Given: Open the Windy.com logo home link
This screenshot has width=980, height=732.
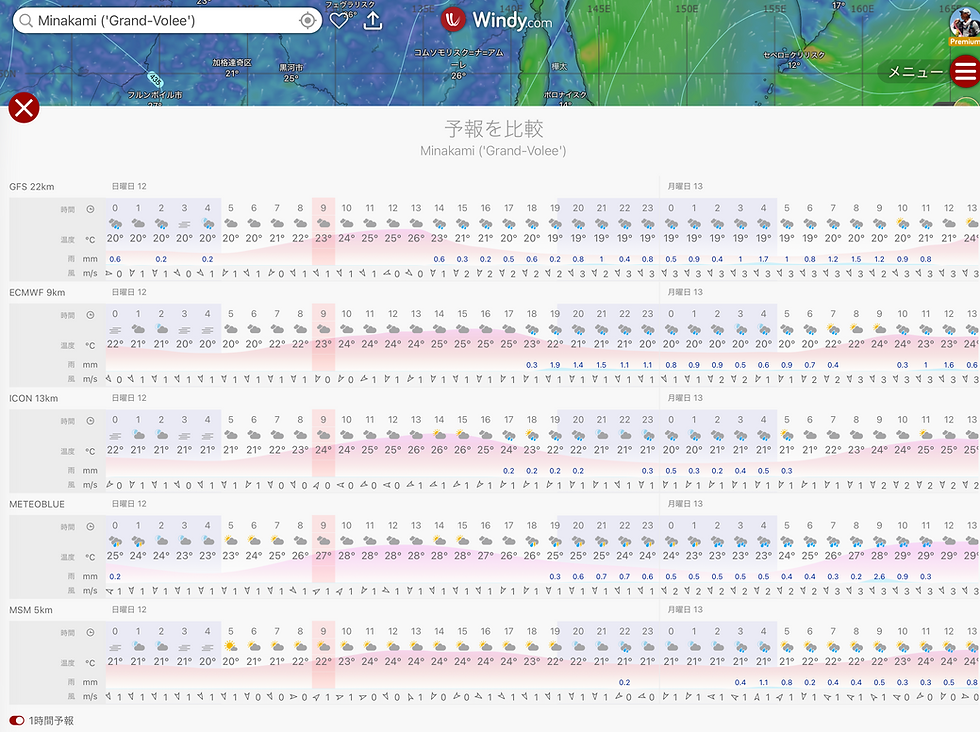Looking at the screenshot, I should (x=497, y=20).
